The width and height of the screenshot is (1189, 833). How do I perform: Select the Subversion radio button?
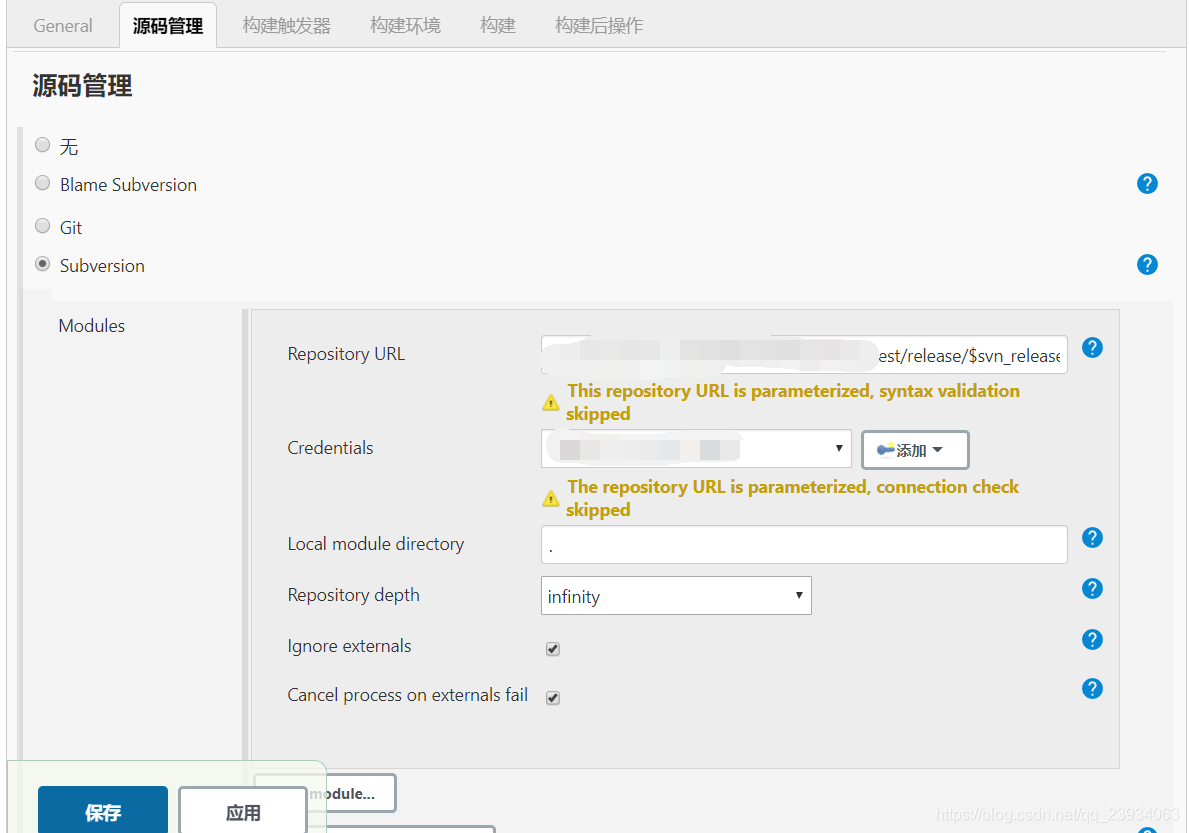pyautogui.click(x=42, y=264)
